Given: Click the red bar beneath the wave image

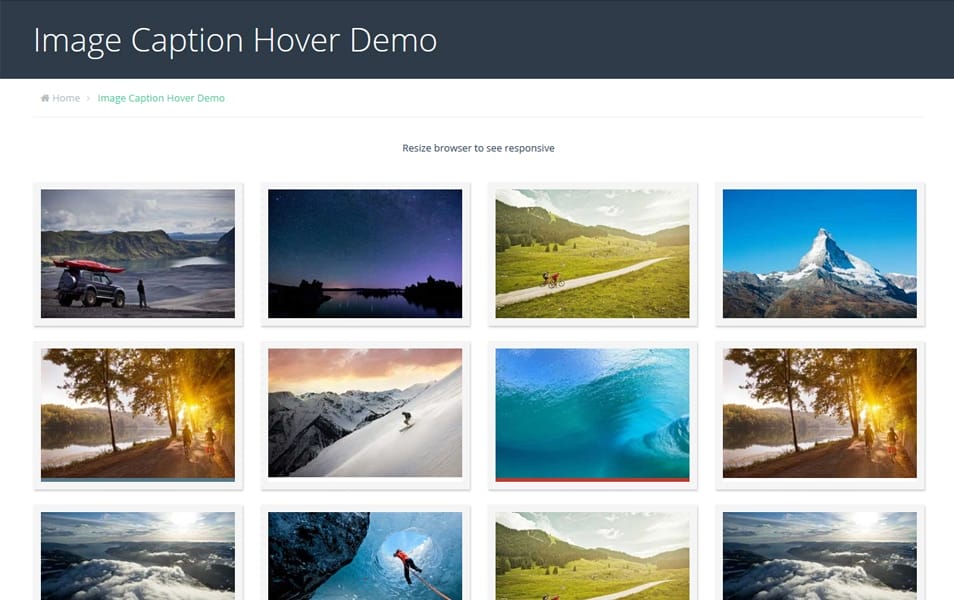Looking at the screenshot, I should [x=592, y=478].
